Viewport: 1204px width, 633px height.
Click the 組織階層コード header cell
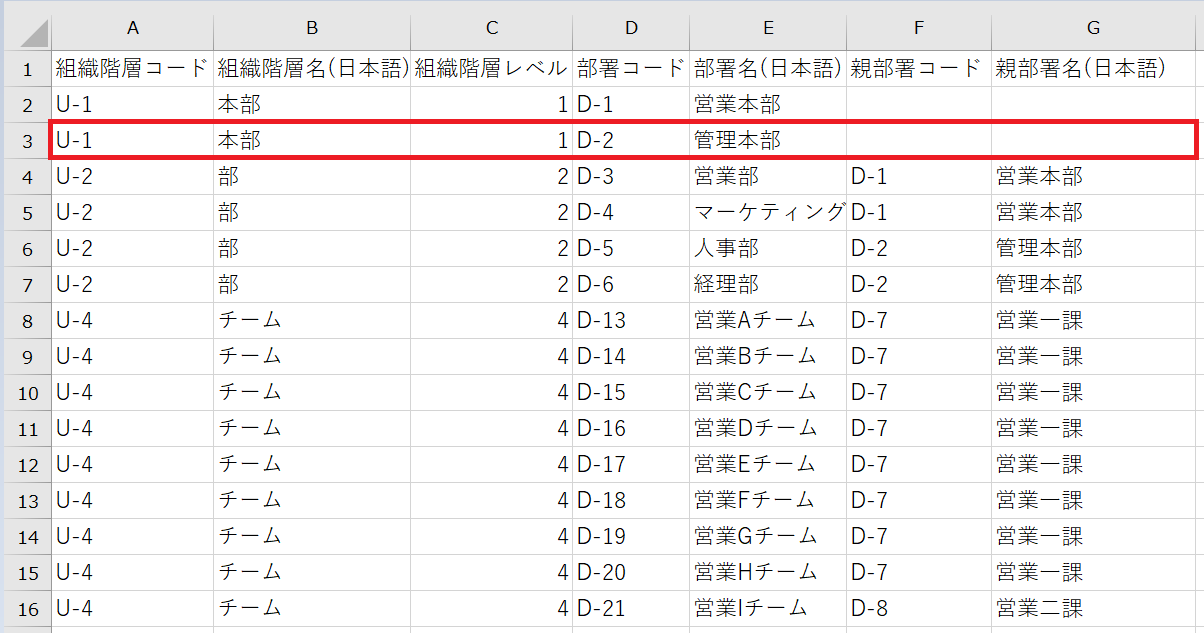pos(132,69)
